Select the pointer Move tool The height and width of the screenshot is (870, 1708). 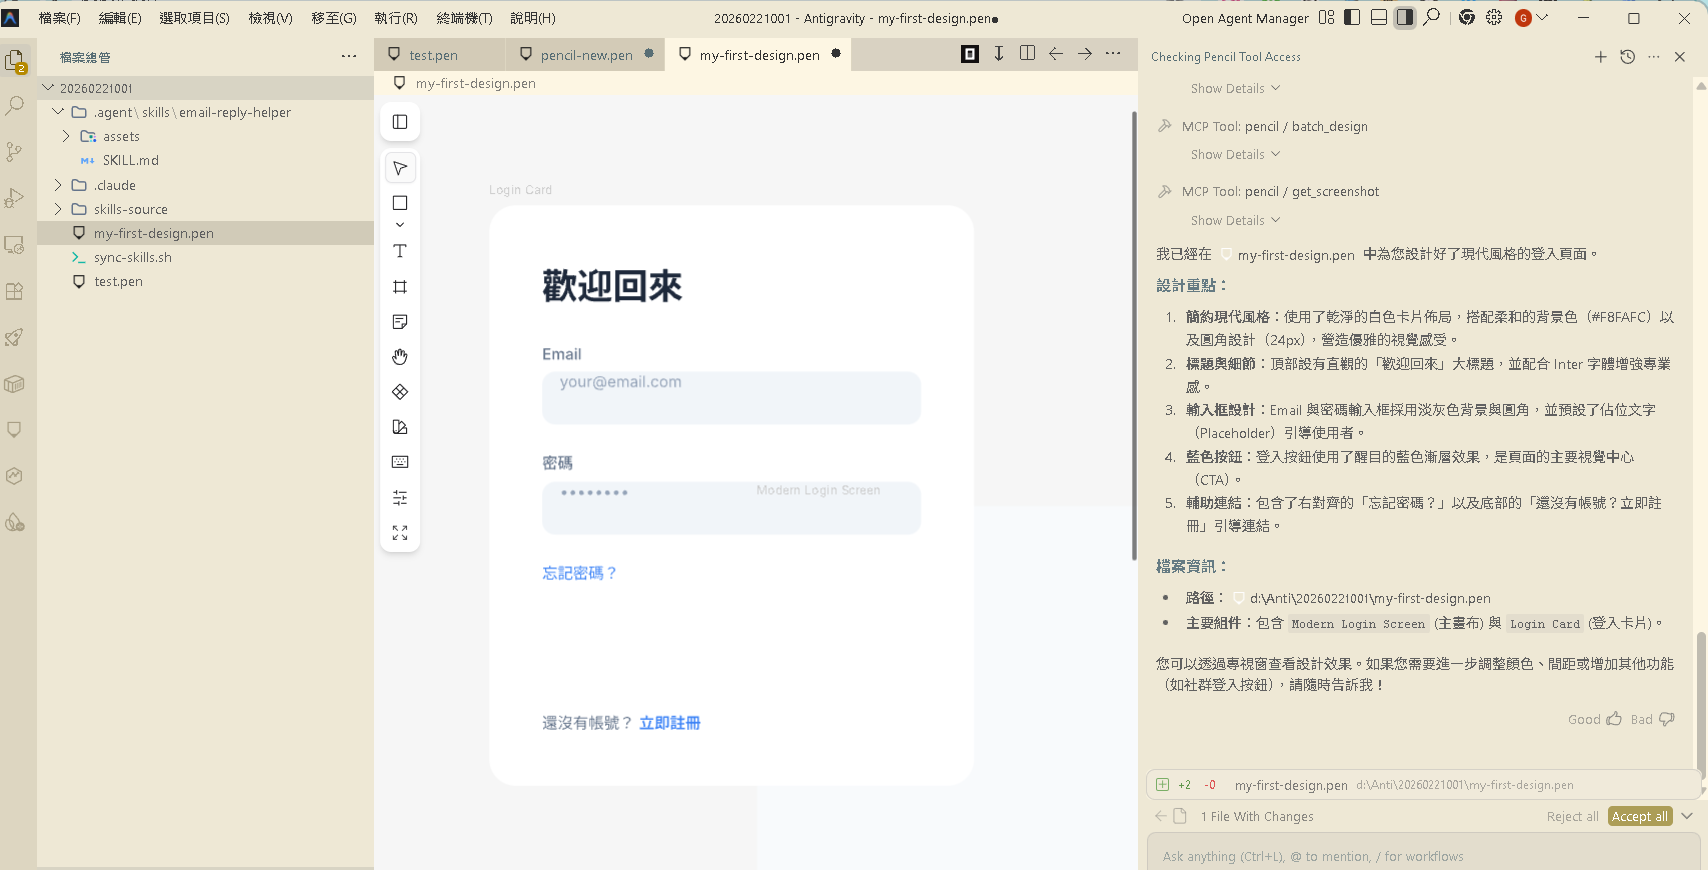click(x=400, y=168)
